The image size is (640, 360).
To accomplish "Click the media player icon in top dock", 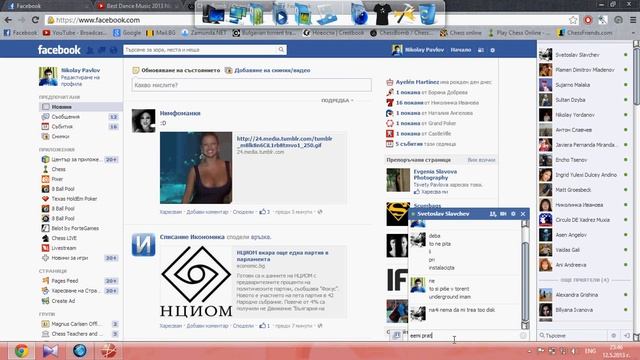I will (280, 15).
